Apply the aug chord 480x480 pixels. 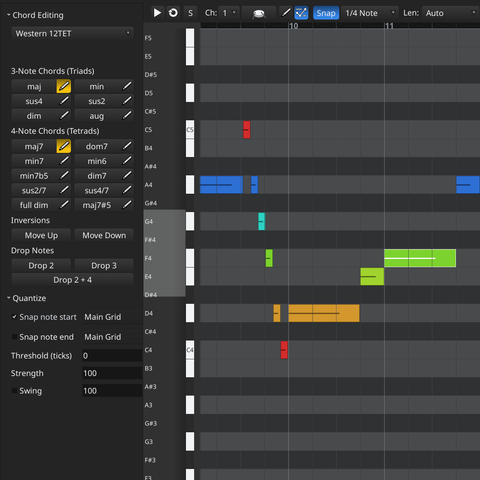(97, 116)
